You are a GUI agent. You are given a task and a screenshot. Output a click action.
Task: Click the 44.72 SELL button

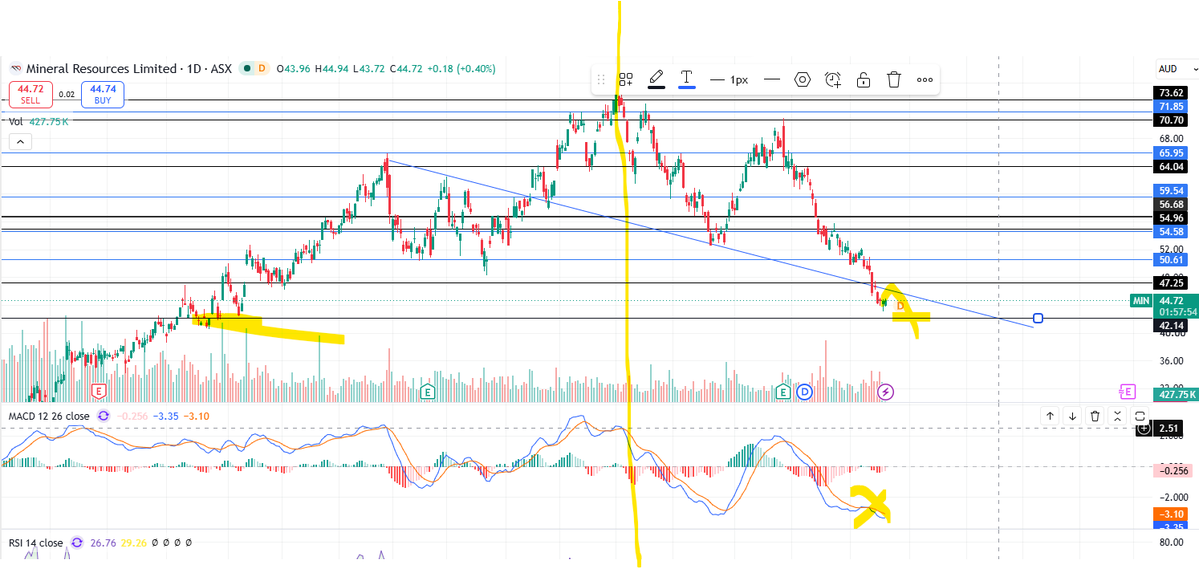pos(29,94)
